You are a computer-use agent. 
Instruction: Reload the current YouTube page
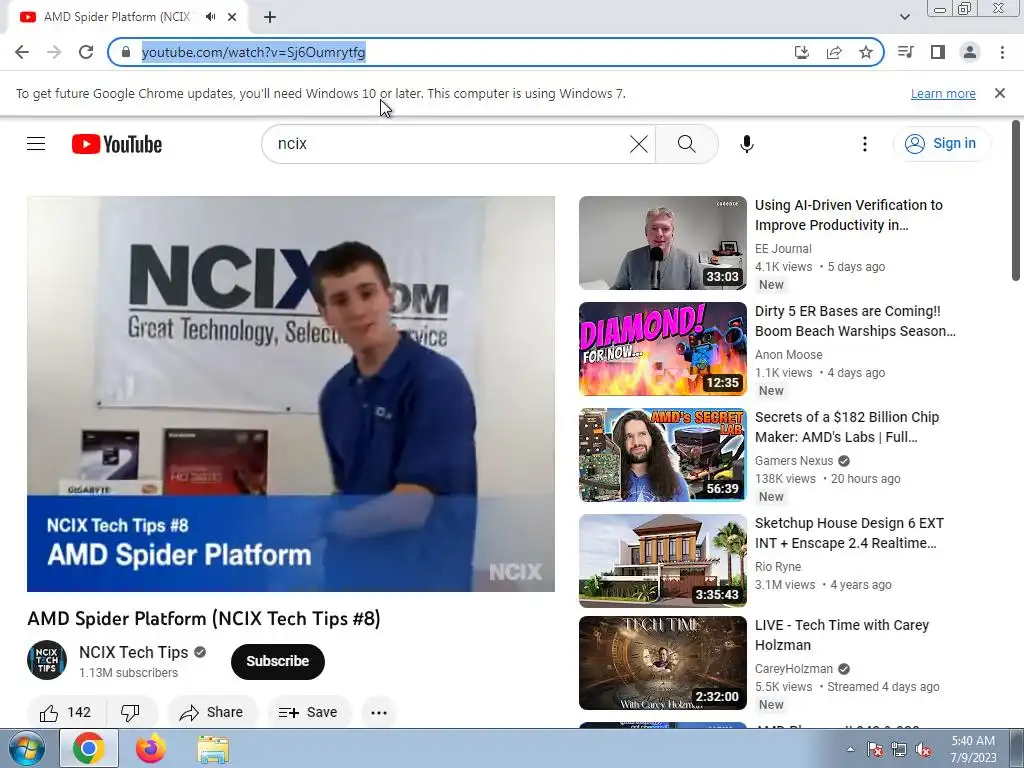86,52
